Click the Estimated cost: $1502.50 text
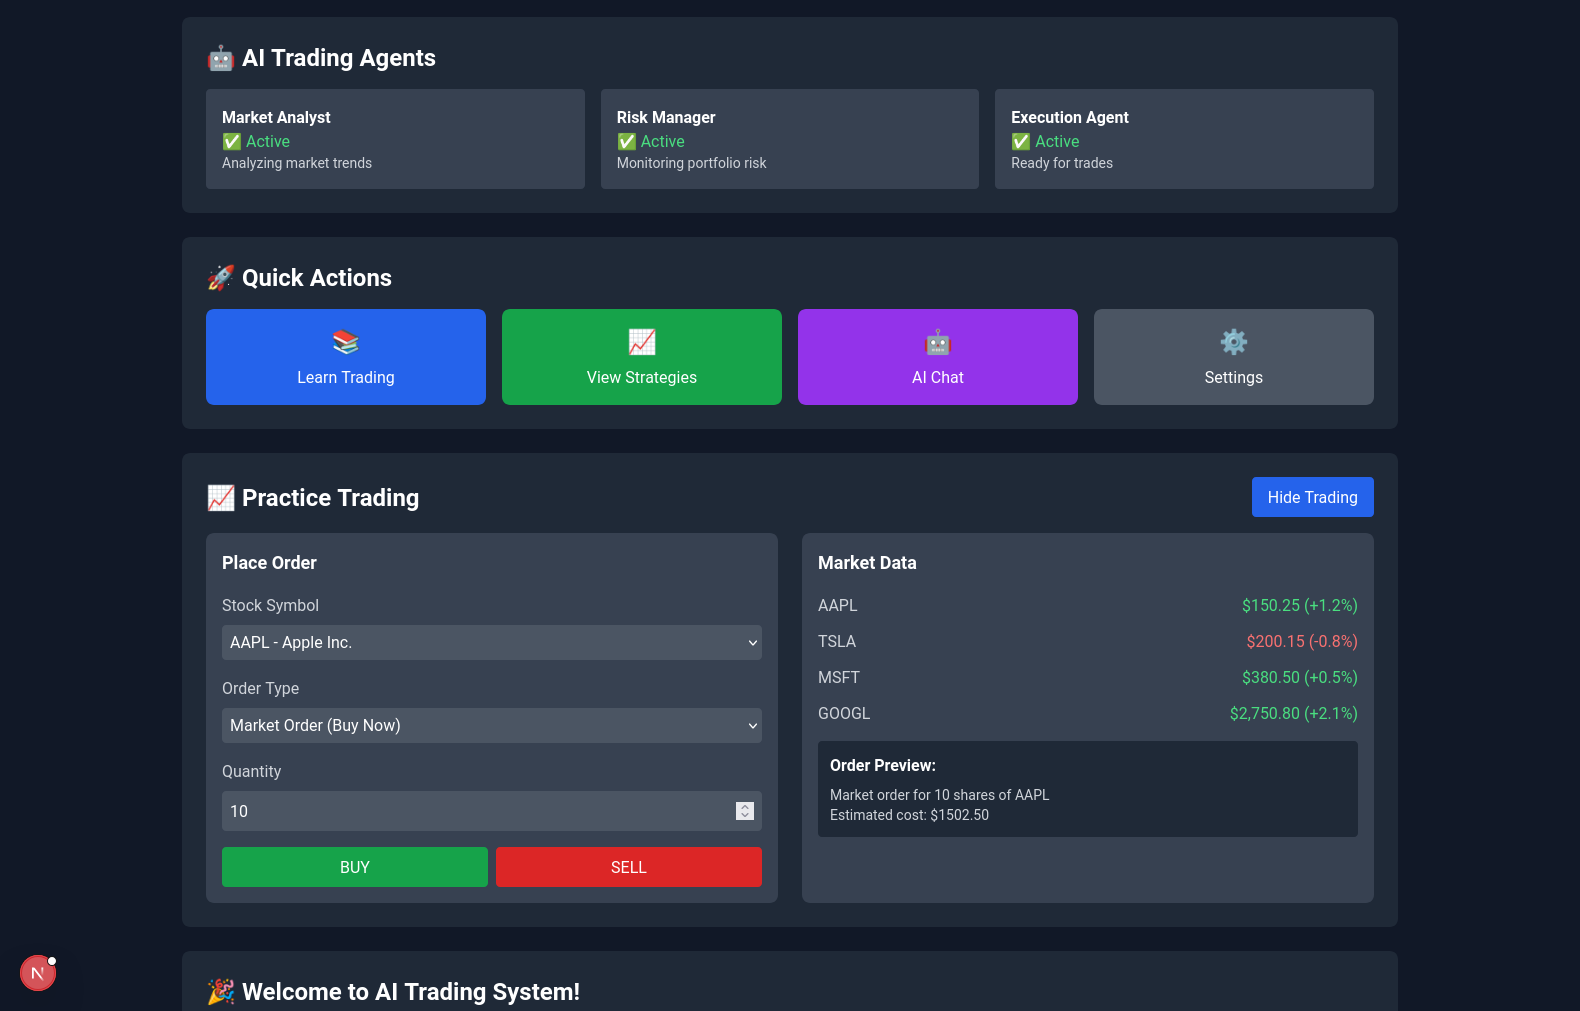 909,815
